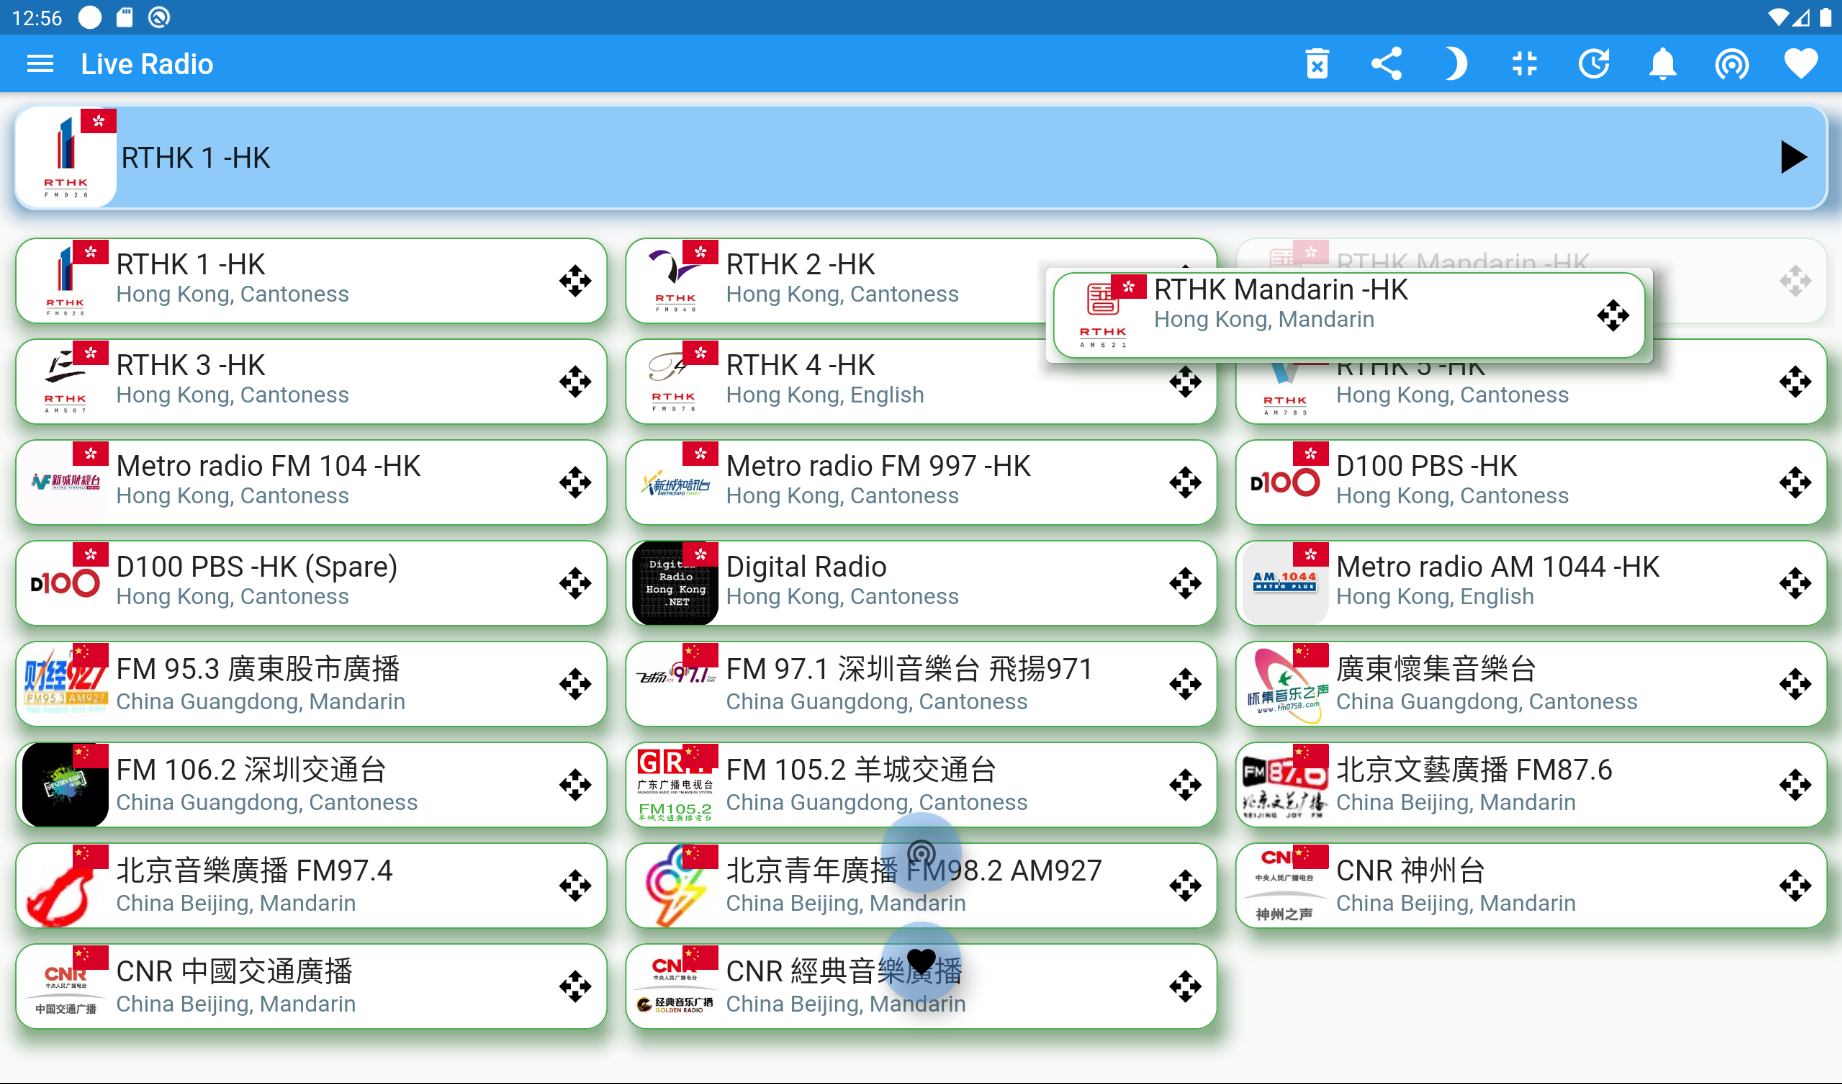Select the RTHK 1 -HK station in the grid
The height and width of the screenshot is (1084, 1842).
click(x=311, y=281)
